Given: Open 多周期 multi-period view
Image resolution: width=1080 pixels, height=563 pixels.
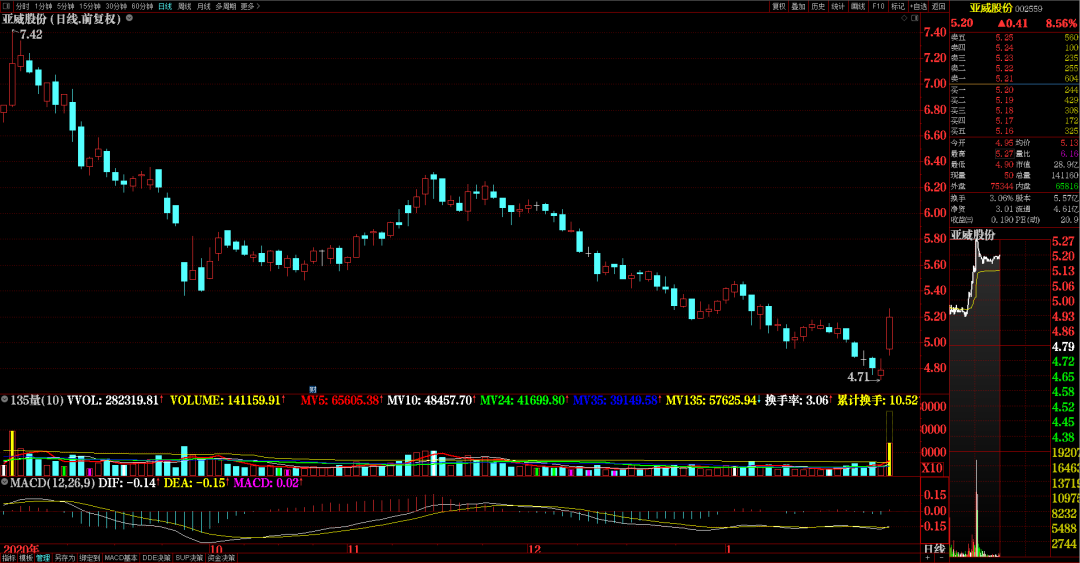Looking at the screenshot, I should click(225, 6).
